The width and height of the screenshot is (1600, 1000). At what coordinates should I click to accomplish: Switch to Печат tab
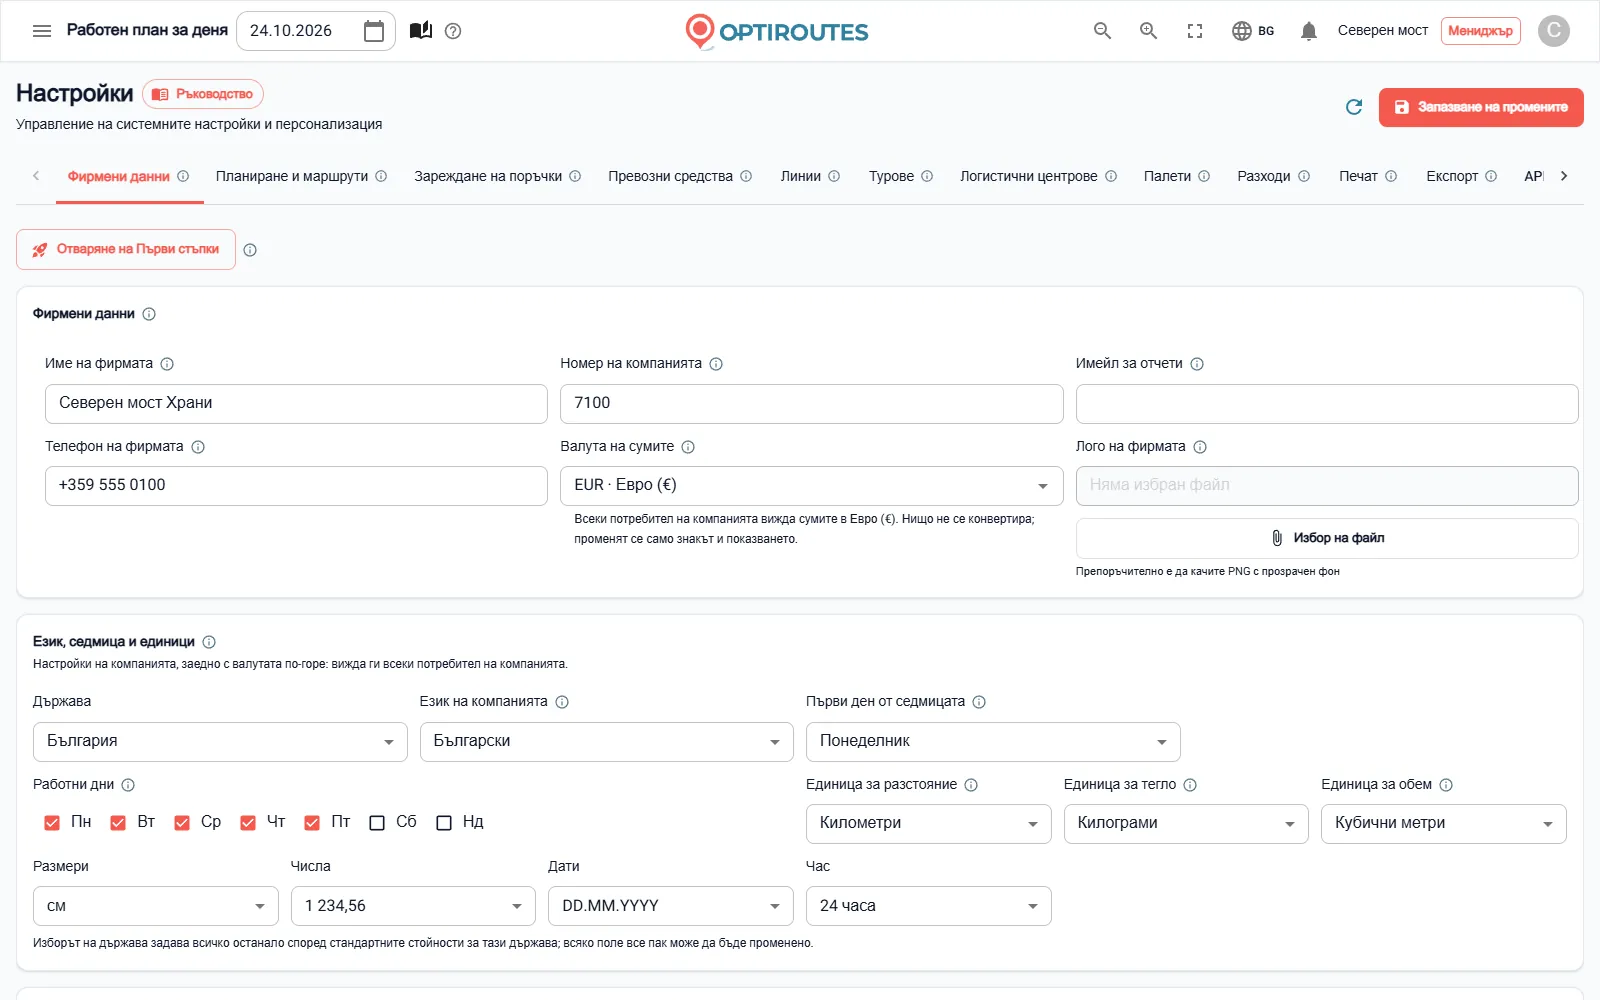point(1358,176)
